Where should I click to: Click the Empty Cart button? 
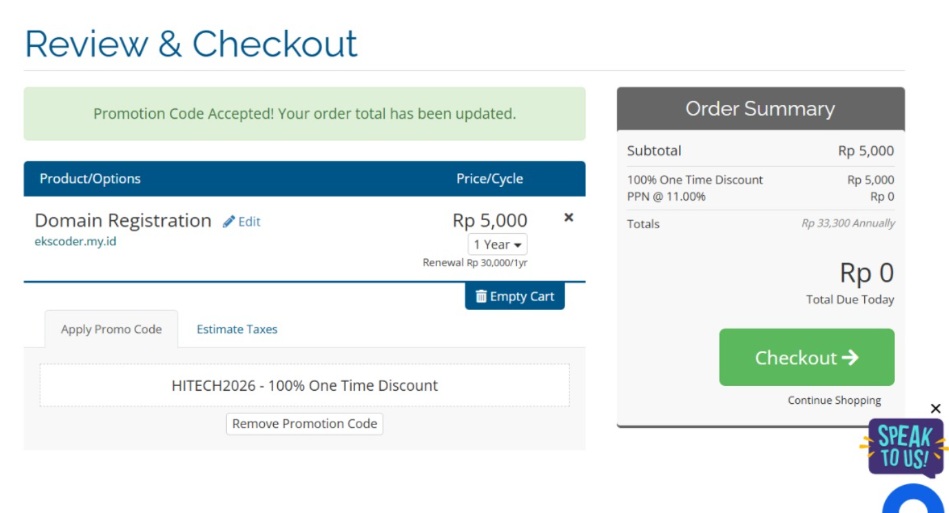514,296
